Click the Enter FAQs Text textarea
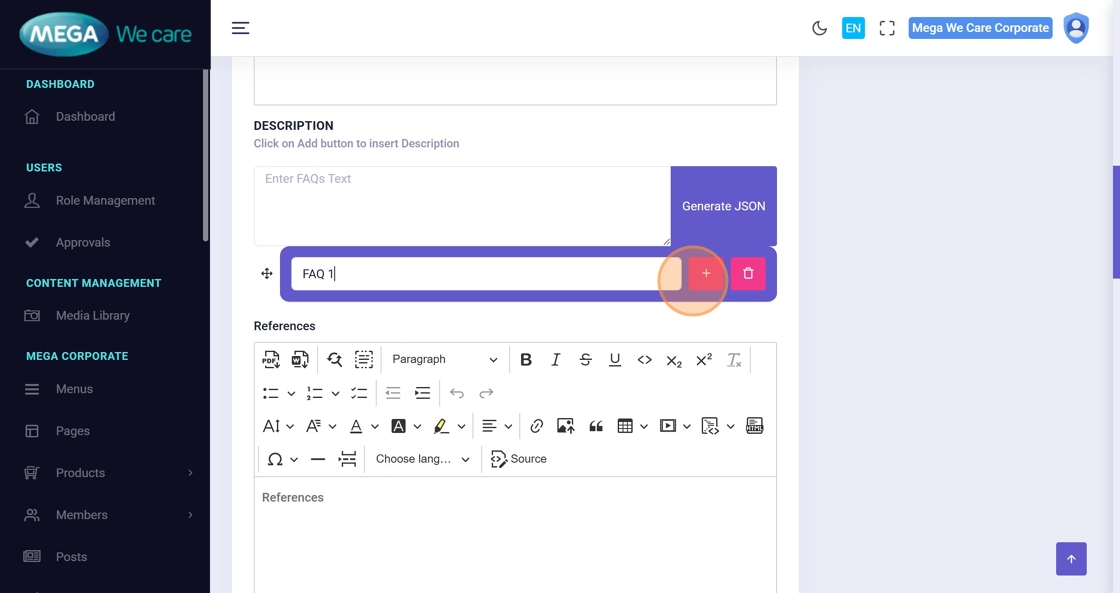 [x=461, y=205]
